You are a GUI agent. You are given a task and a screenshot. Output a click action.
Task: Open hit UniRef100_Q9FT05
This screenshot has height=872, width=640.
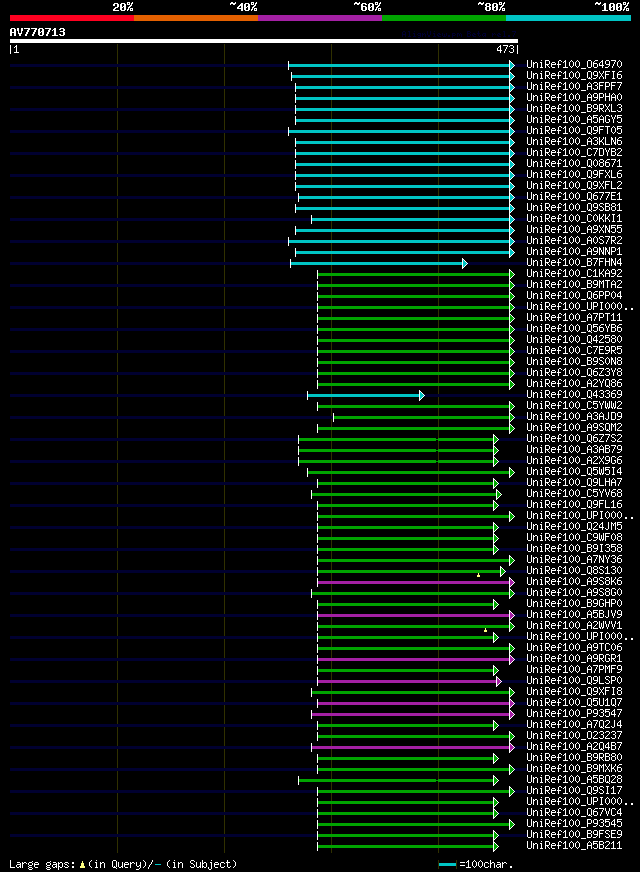click(574, 131)
